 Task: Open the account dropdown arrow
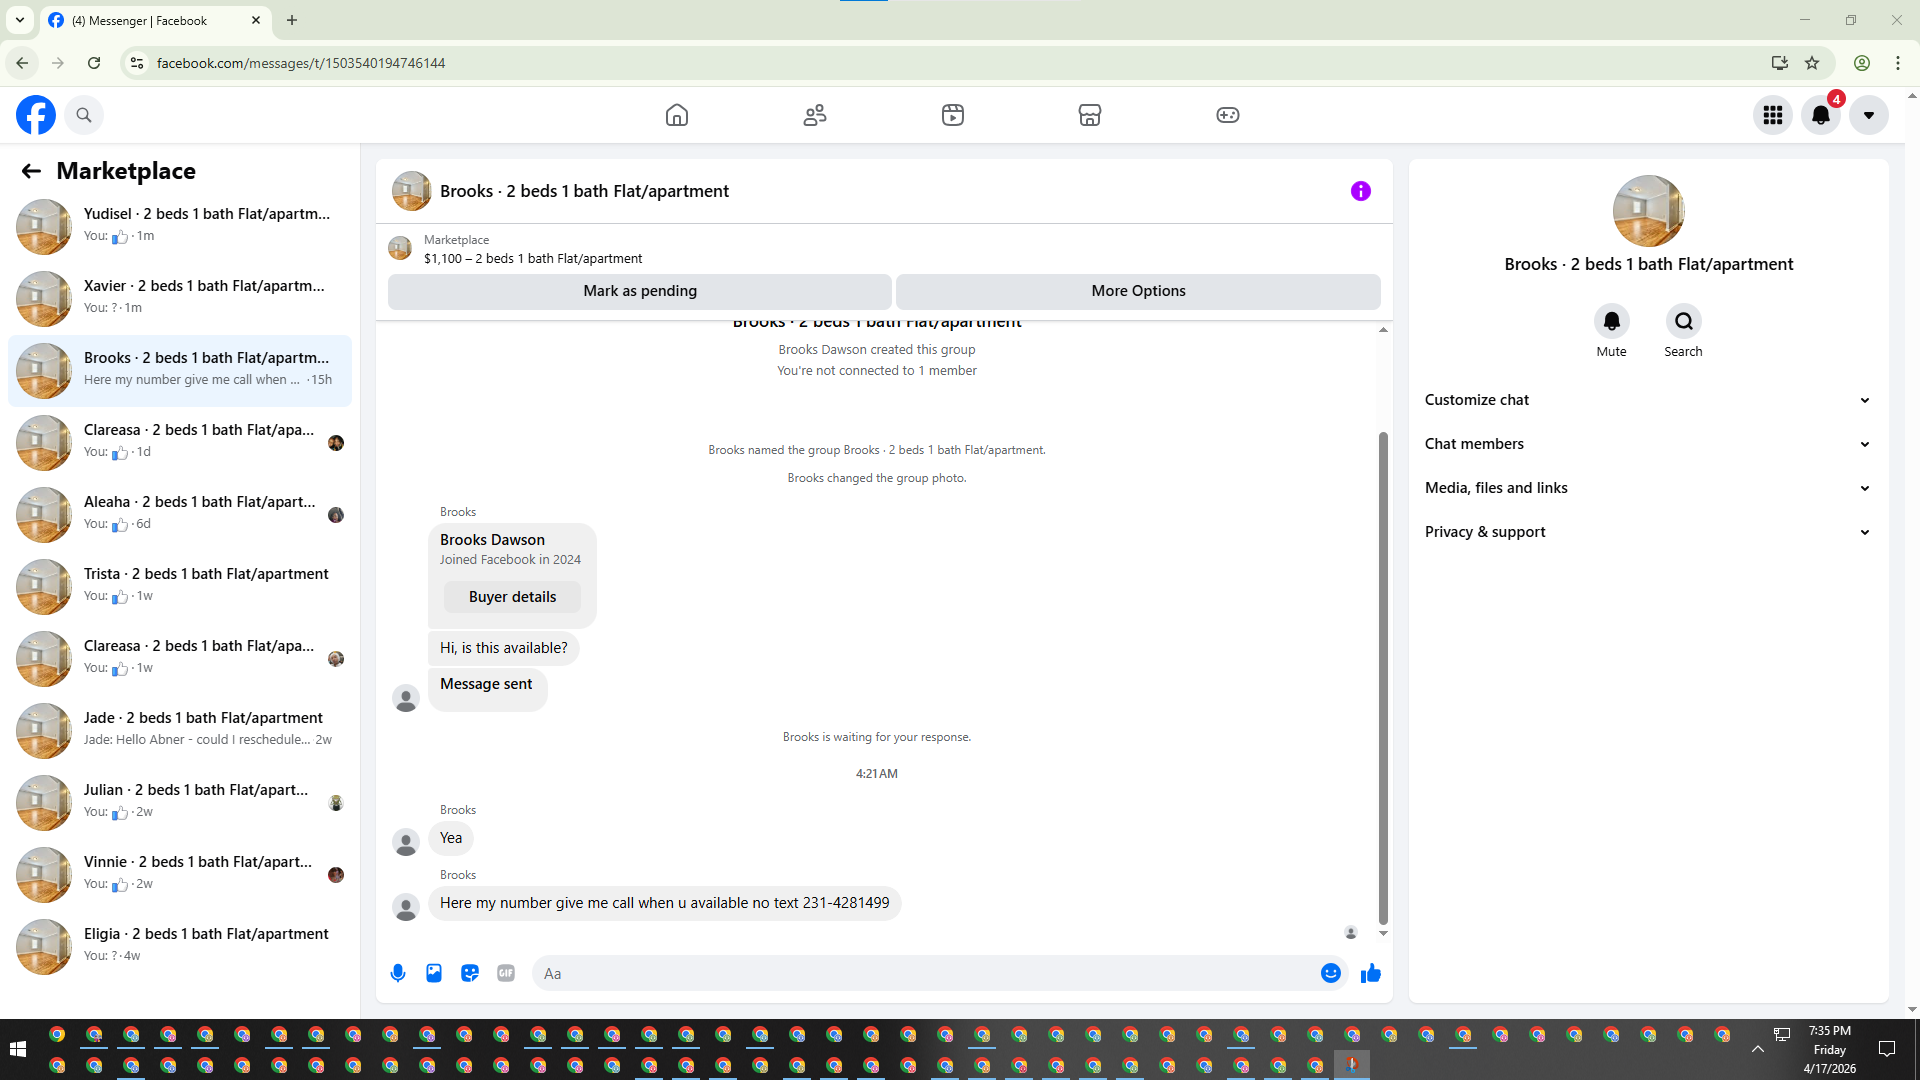click(1868, 115)
